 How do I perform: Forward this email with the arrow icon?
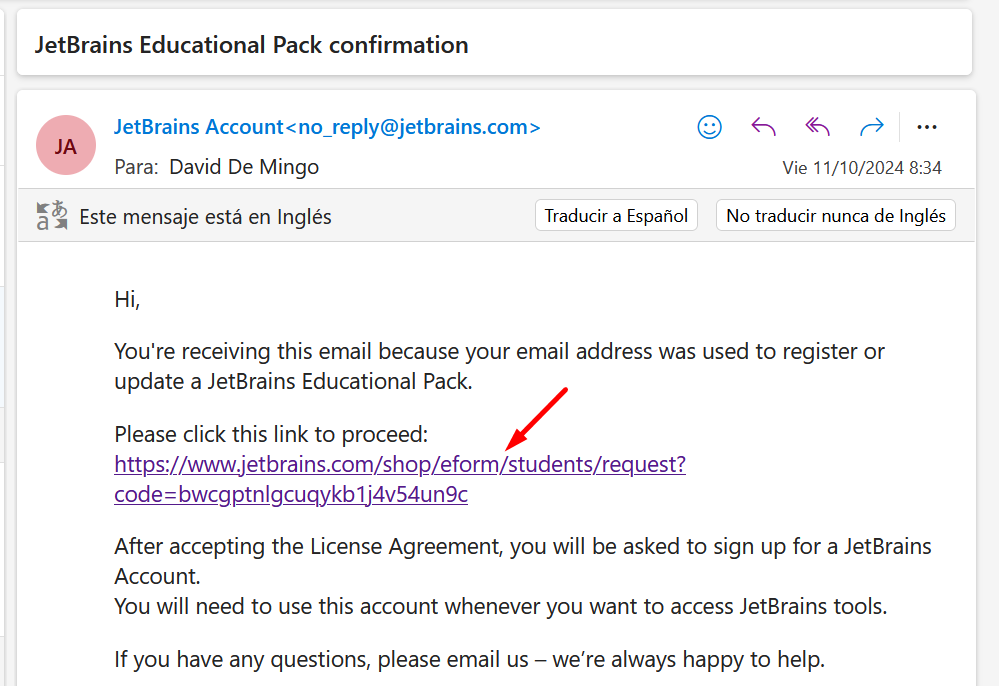(872, 127)
